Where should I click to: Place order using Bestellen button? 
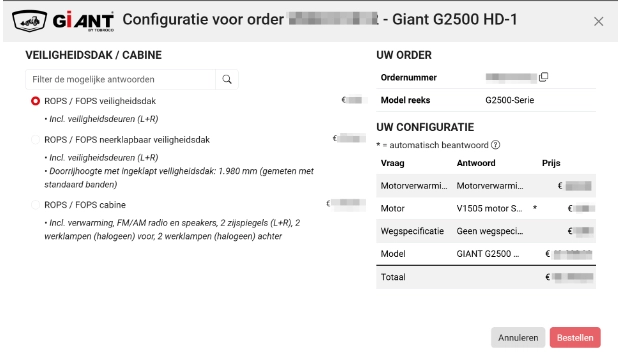(575, 338)
